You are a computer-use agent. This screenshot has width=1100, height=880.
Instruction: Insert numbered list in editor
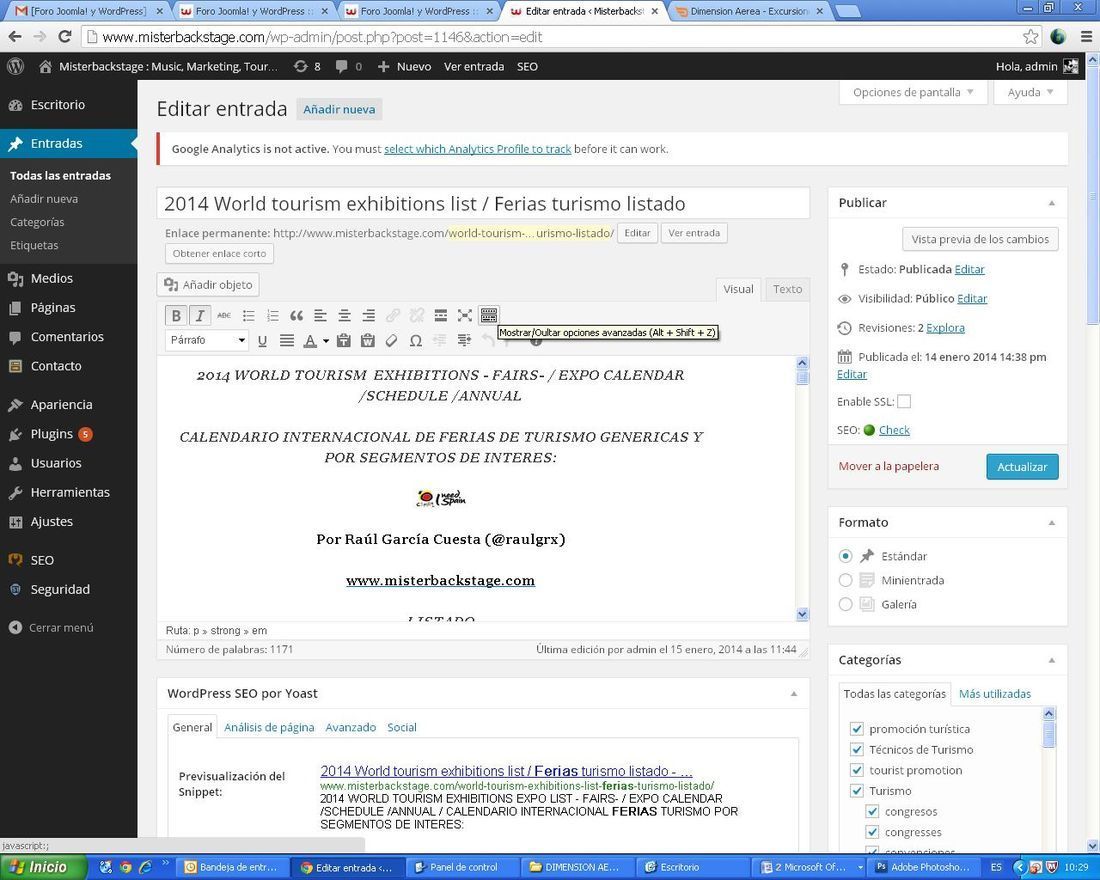point(273,316)
